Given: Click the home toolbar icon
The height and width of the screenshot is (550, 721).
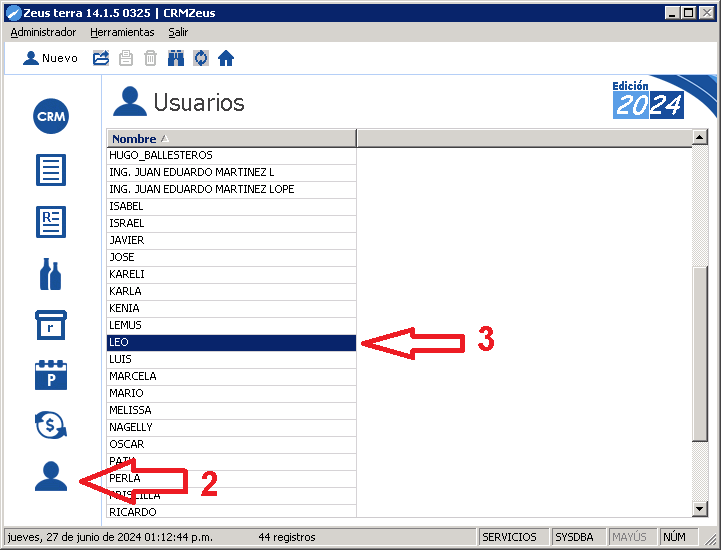Looking at the screenshot, I should [x=226, y=58].
